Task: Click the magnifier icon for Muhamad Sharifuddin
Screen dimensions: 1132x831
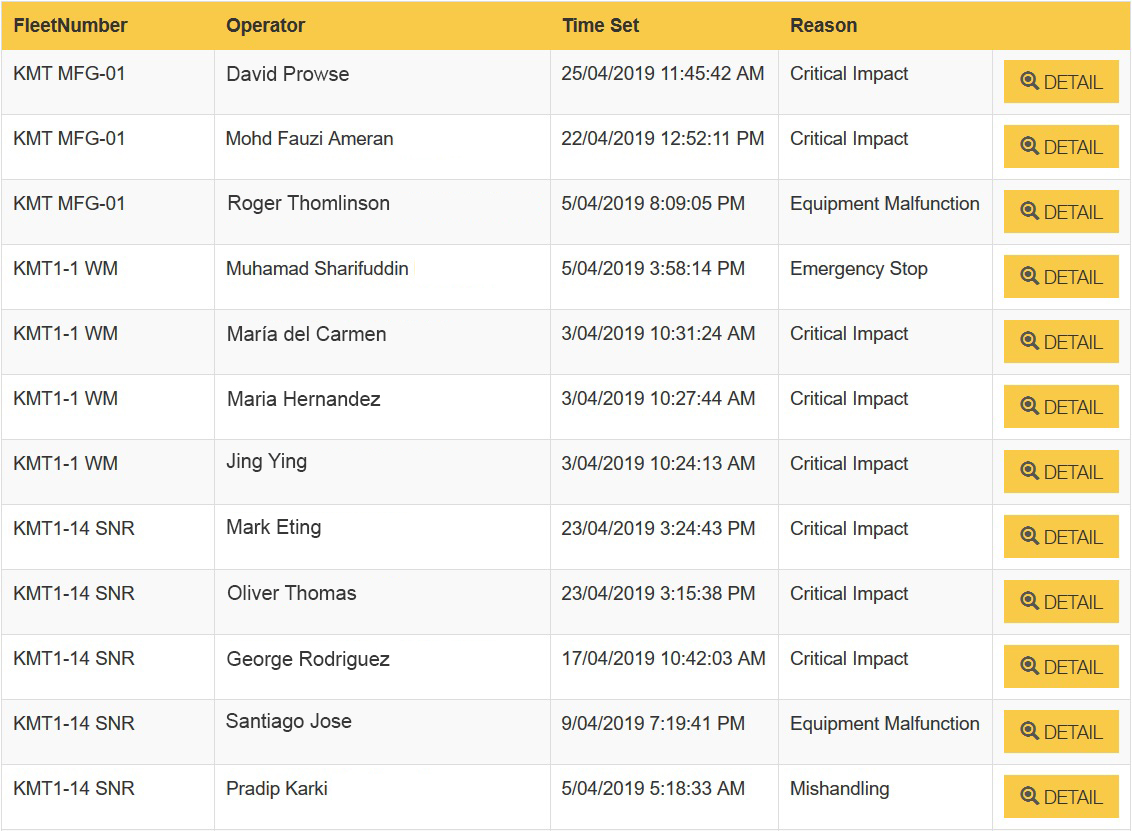Action: [1029, 277]
